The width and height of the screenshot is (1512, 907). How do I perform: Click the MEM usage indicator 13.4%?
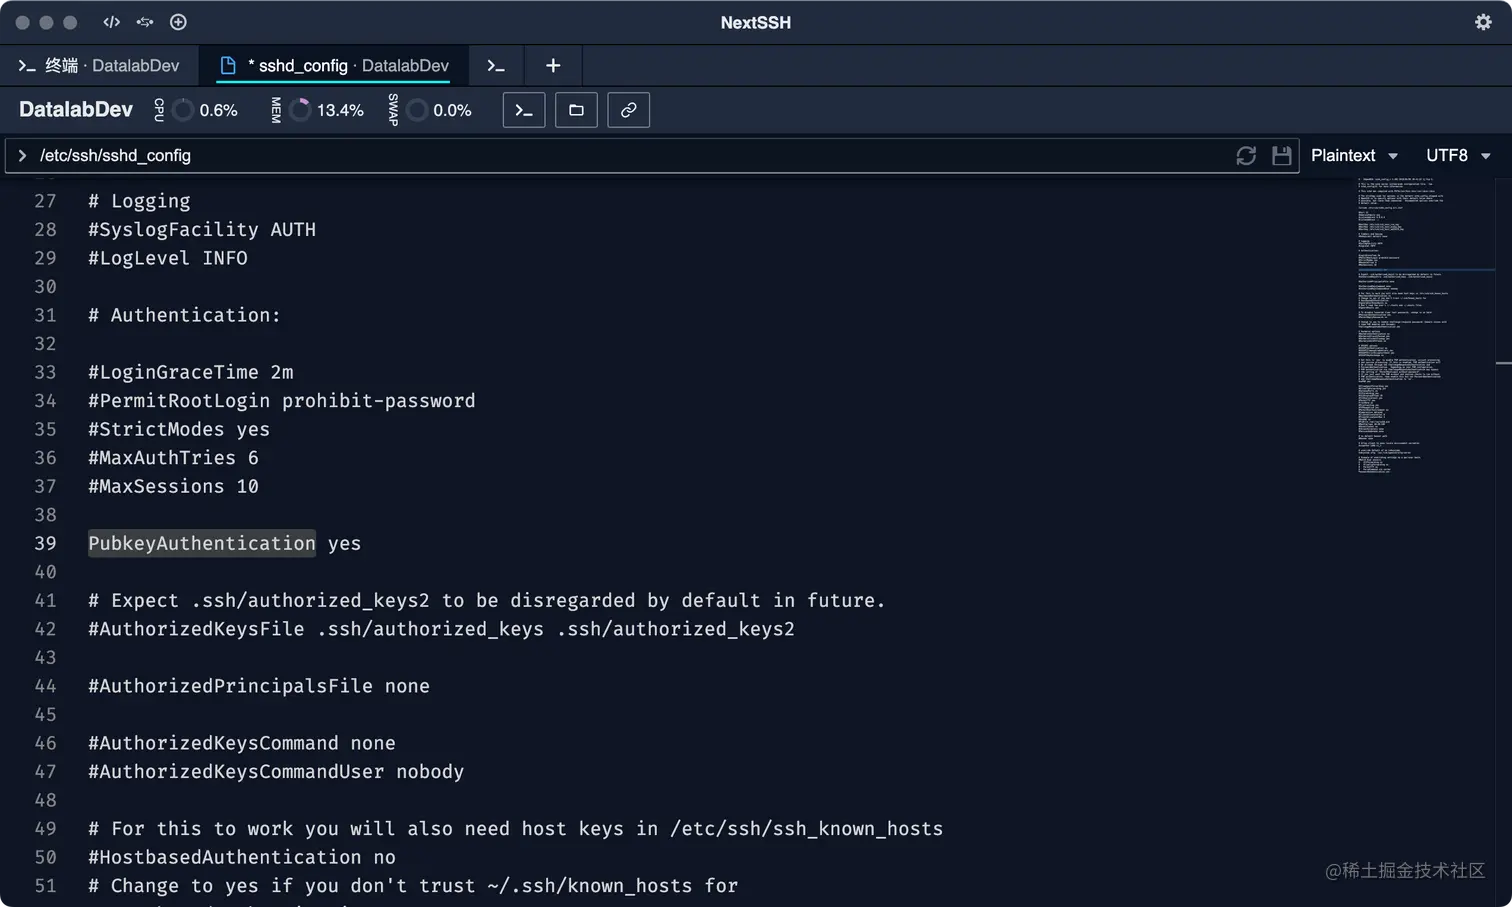[317, 110]
